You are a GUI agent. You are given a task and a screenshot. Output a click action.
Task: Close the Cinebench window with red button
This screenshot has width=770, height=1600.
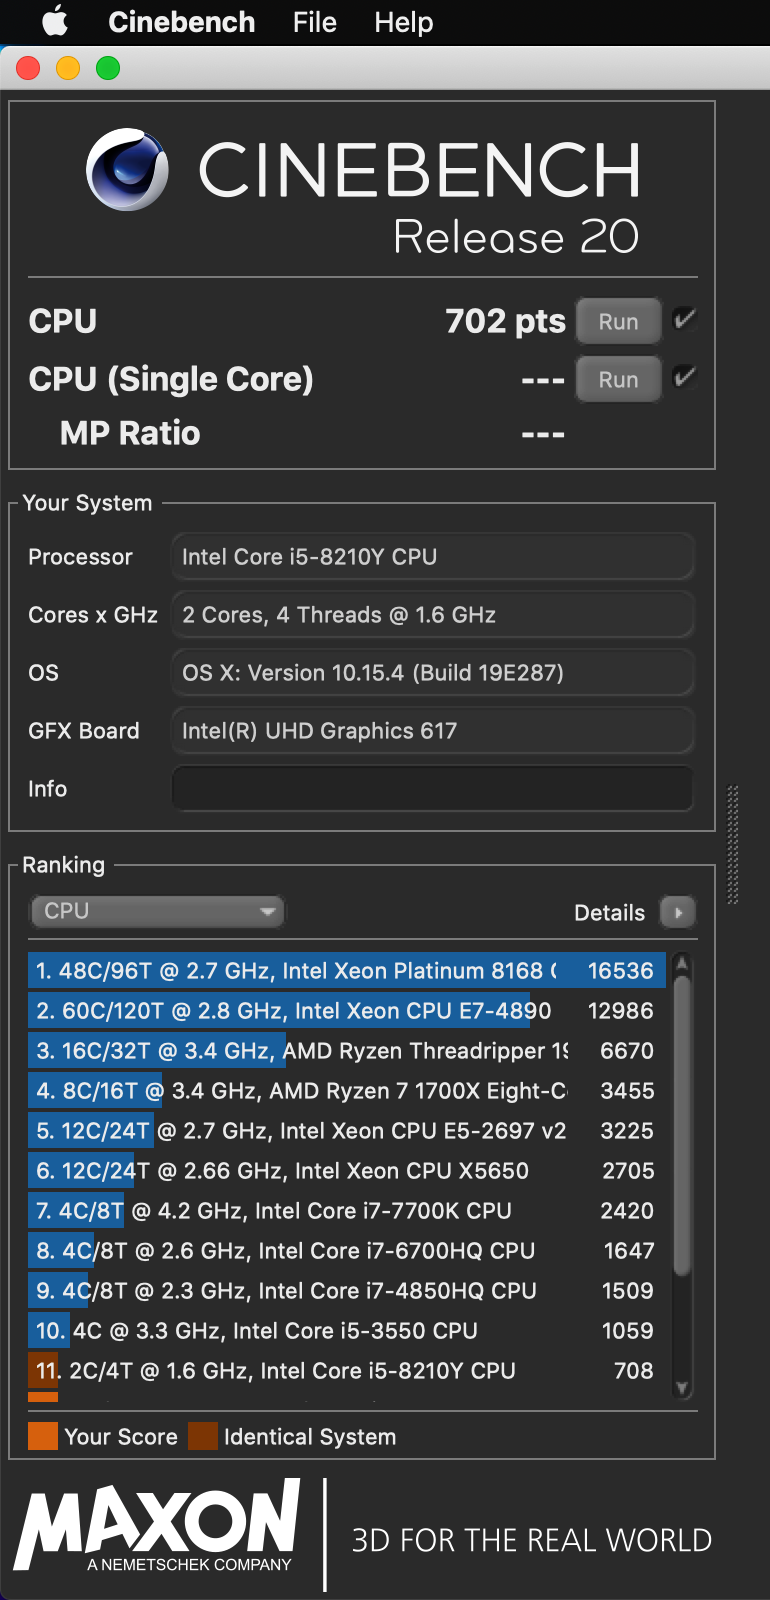tap(28, 68)
